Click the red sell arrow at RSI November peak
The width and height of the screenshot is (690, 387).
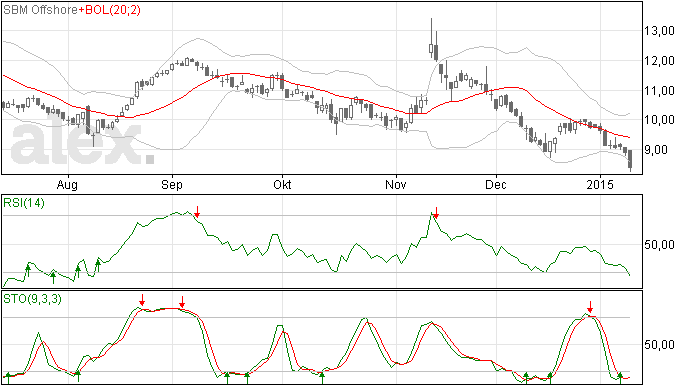pos(436,212)
